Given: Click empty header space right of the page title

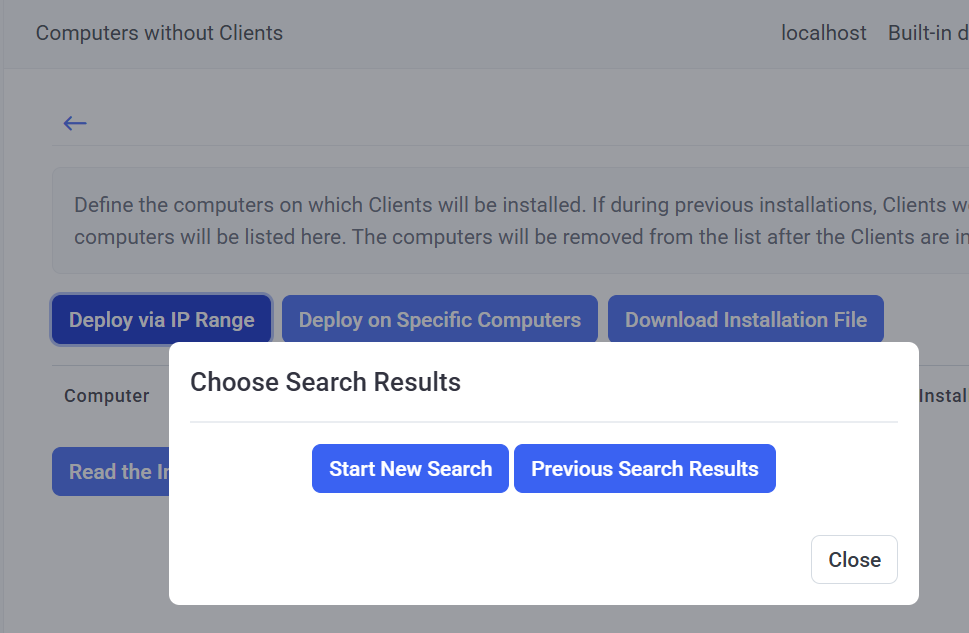Looking at the screenshot, I should [x=530, y=33].
